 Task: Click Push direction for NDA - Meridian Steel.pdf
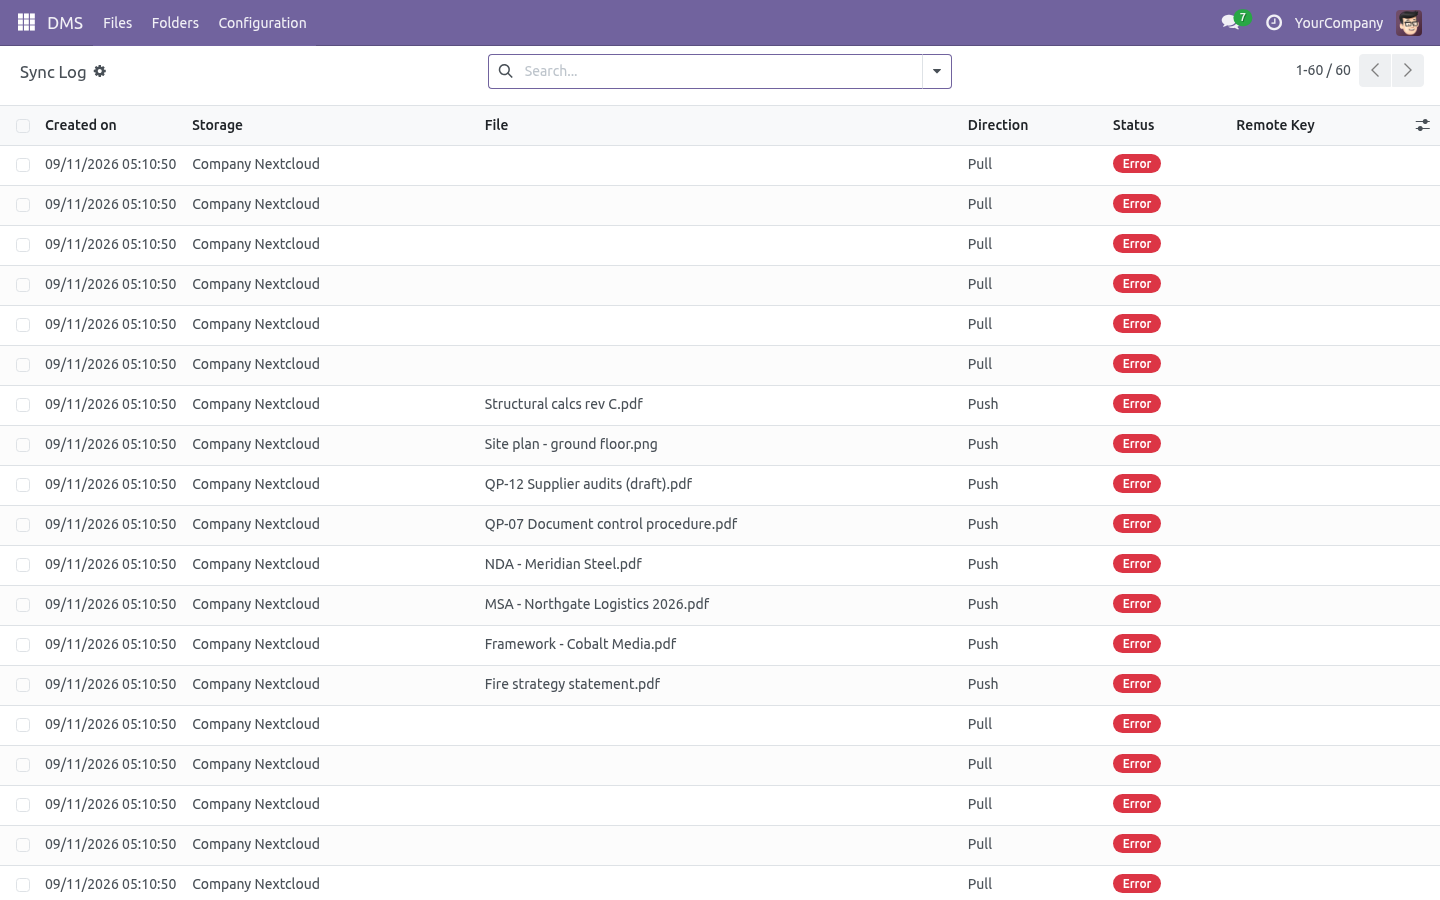[x=983, y=564]
